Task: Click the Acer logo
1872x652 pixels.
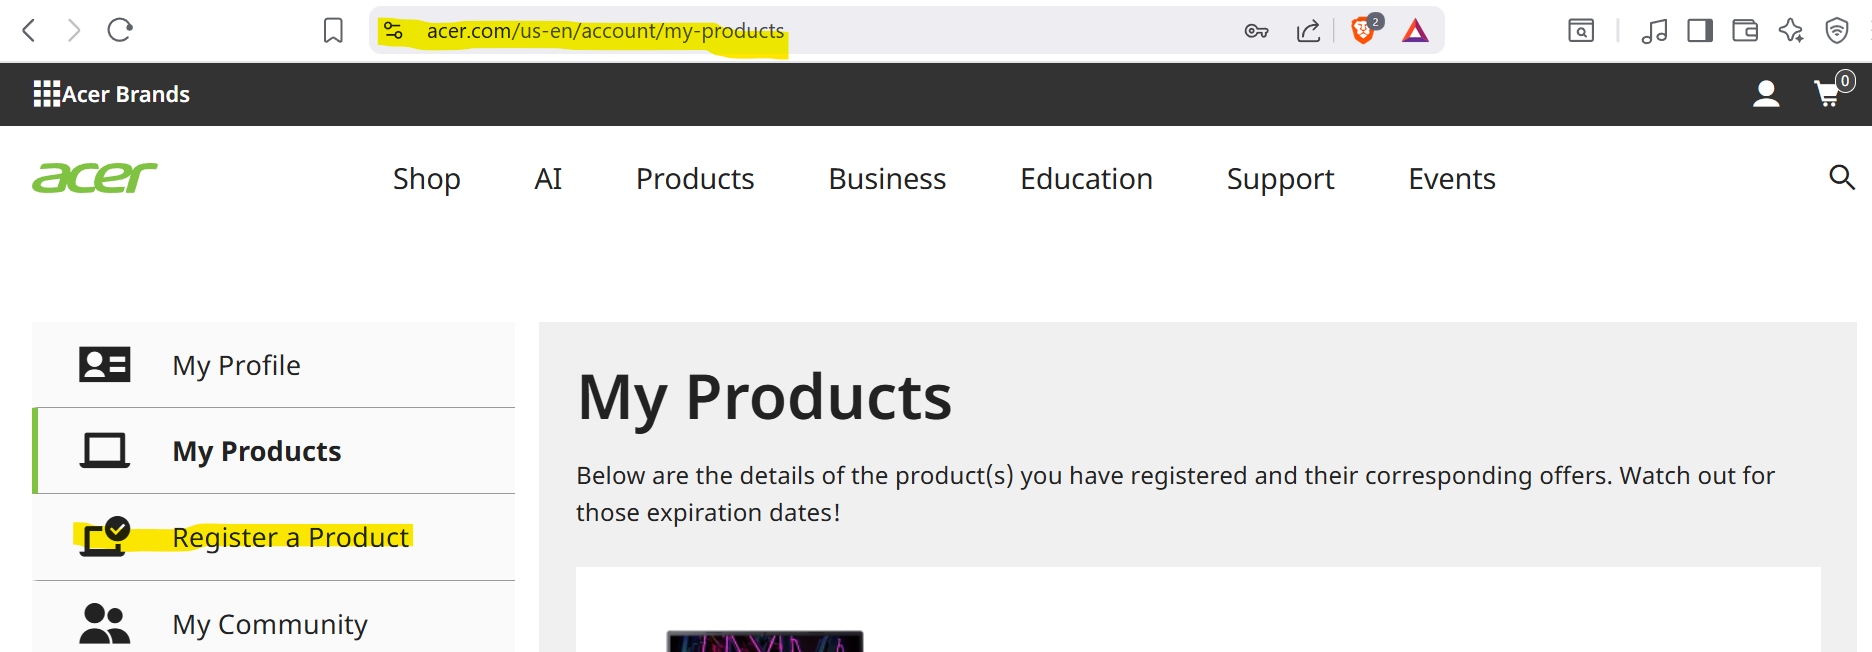Action: 95,178
